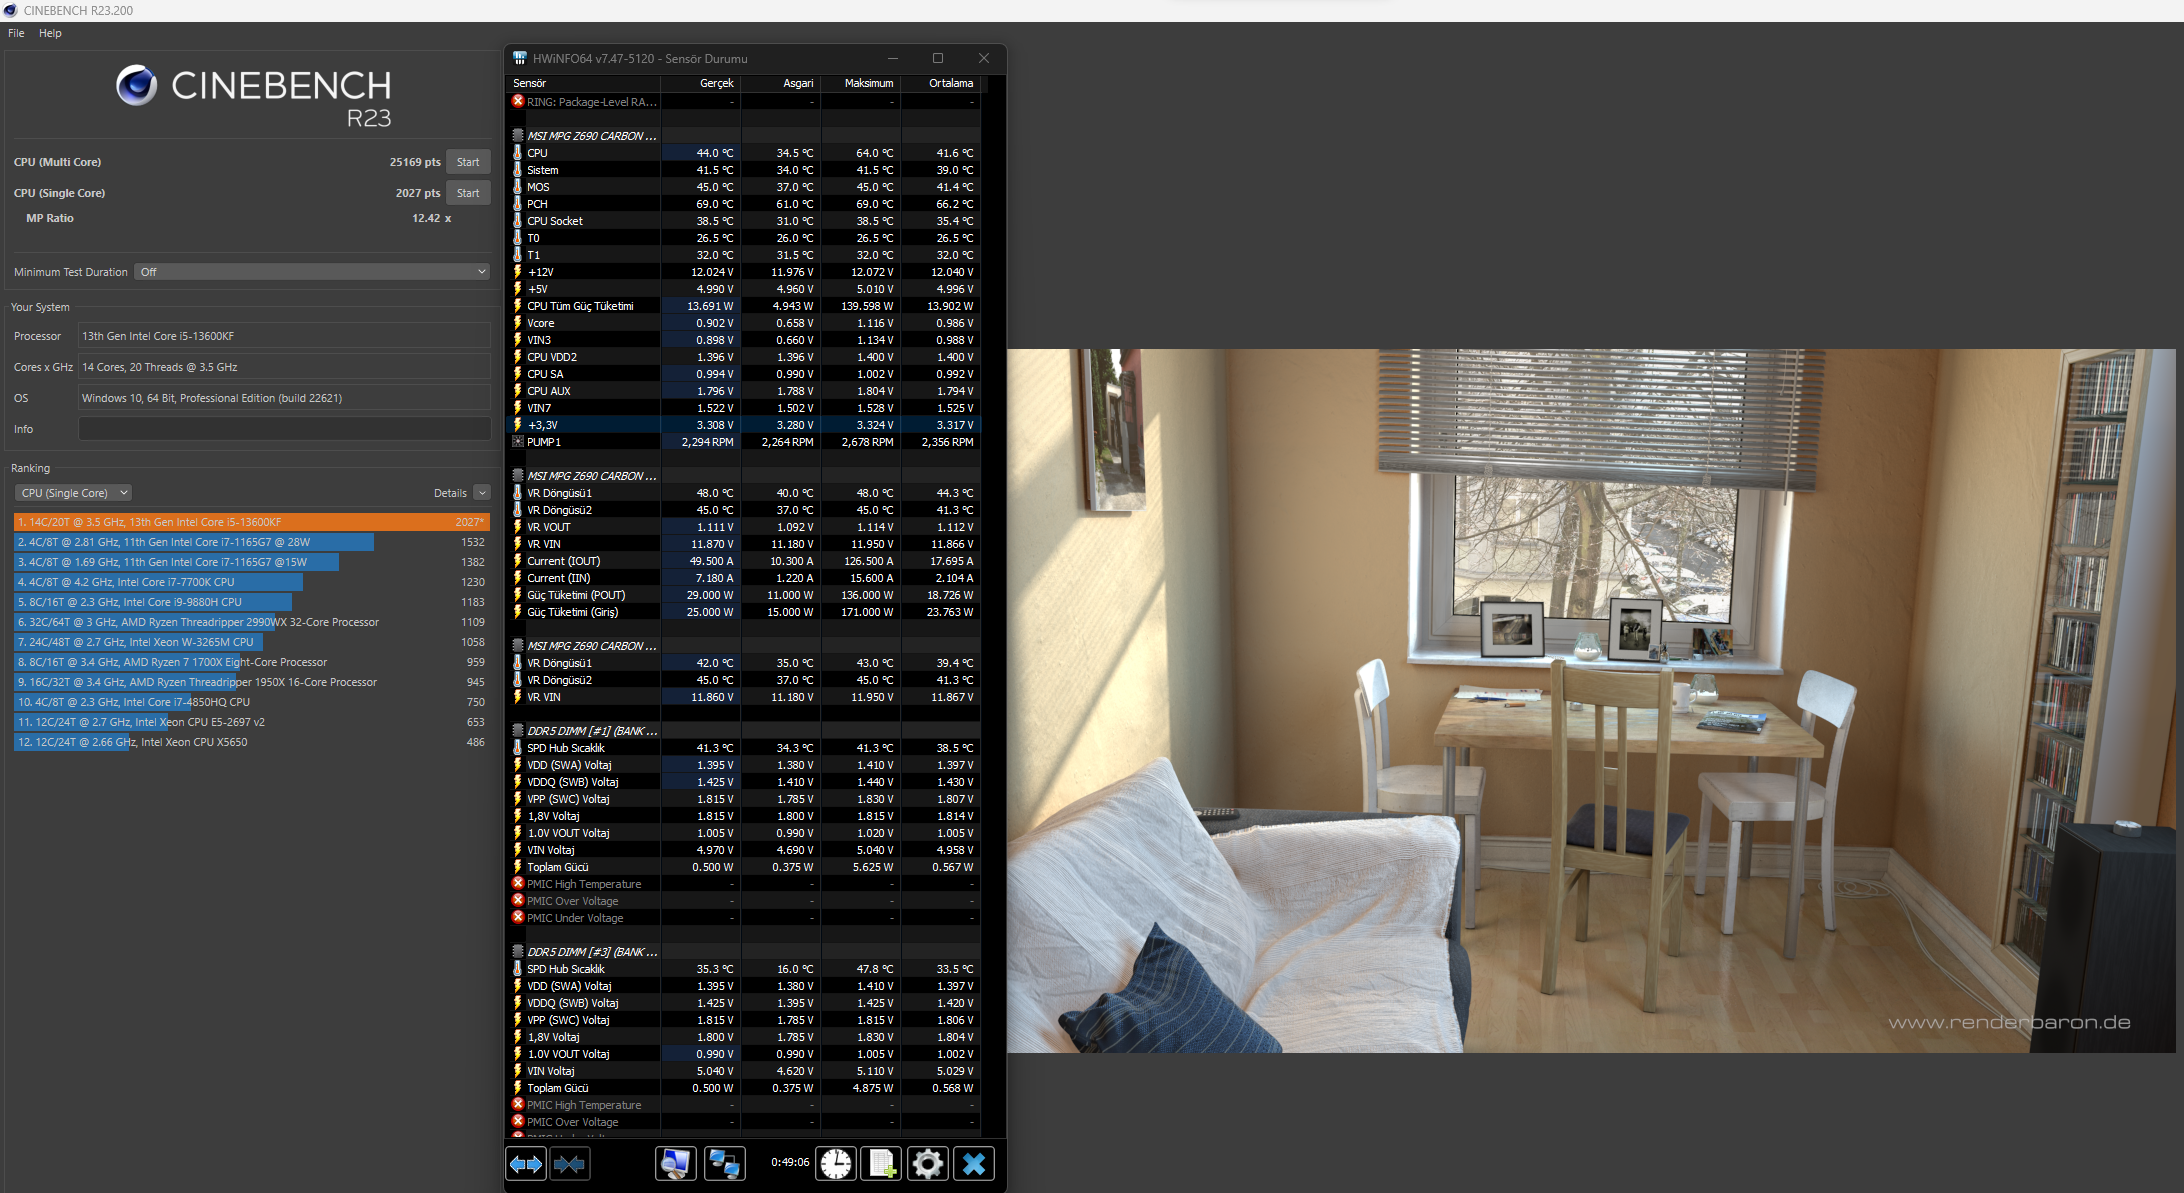2184x1193 pixels.
Task: Close sensor status with the blue X icon
Action: tap(974, 1163)
